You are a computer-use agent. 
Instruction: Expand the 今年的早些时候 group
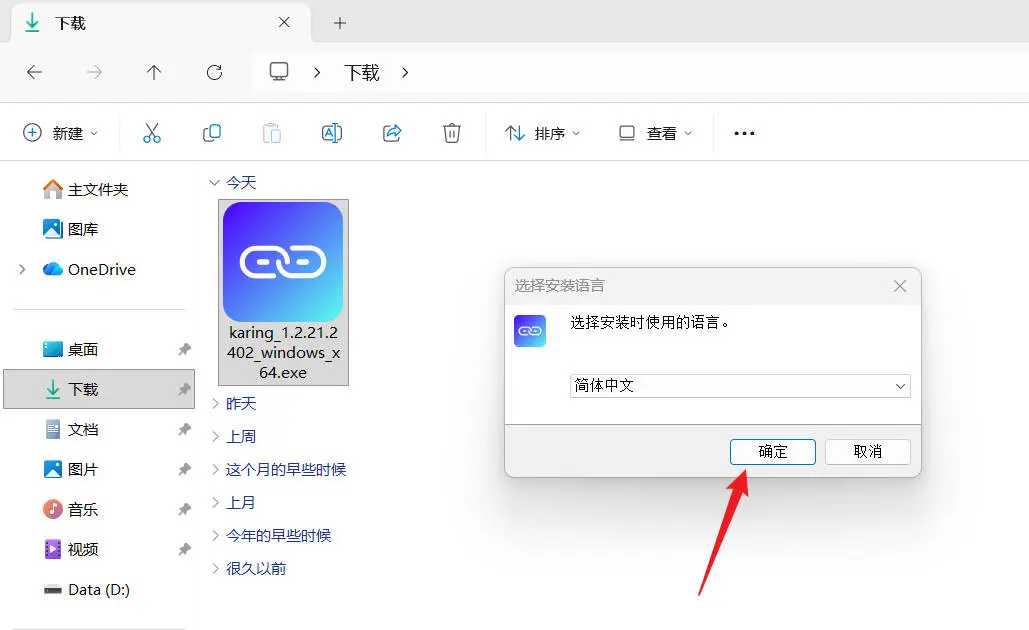[x=215, y=536]
